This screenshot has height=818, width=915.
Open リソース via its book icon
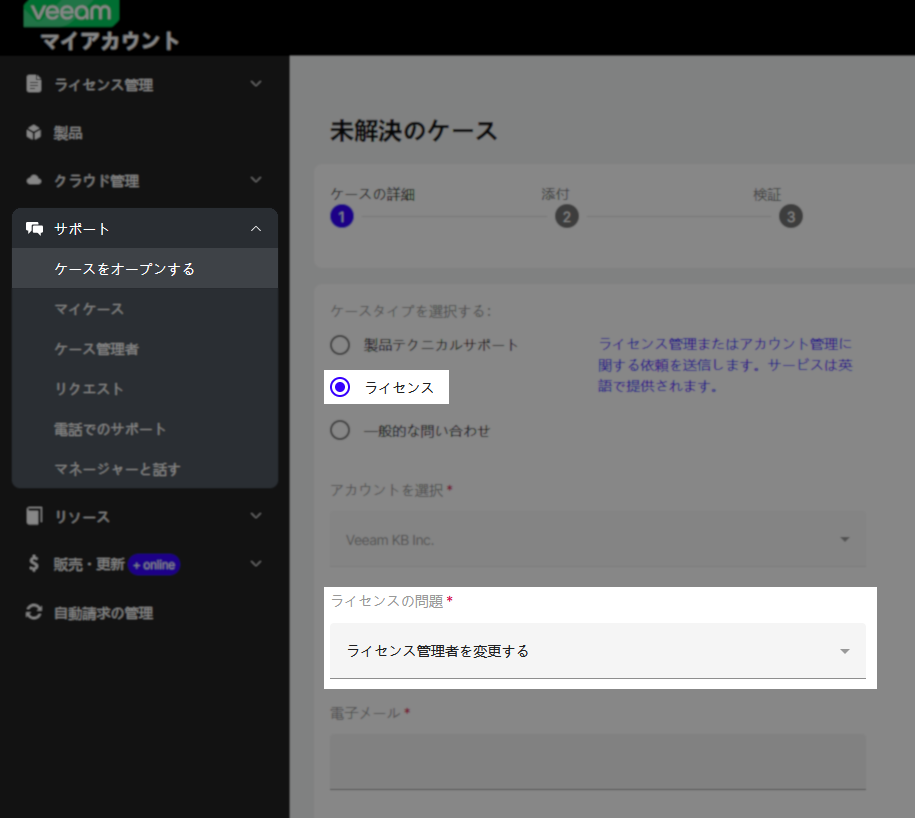tap(32, 516)
